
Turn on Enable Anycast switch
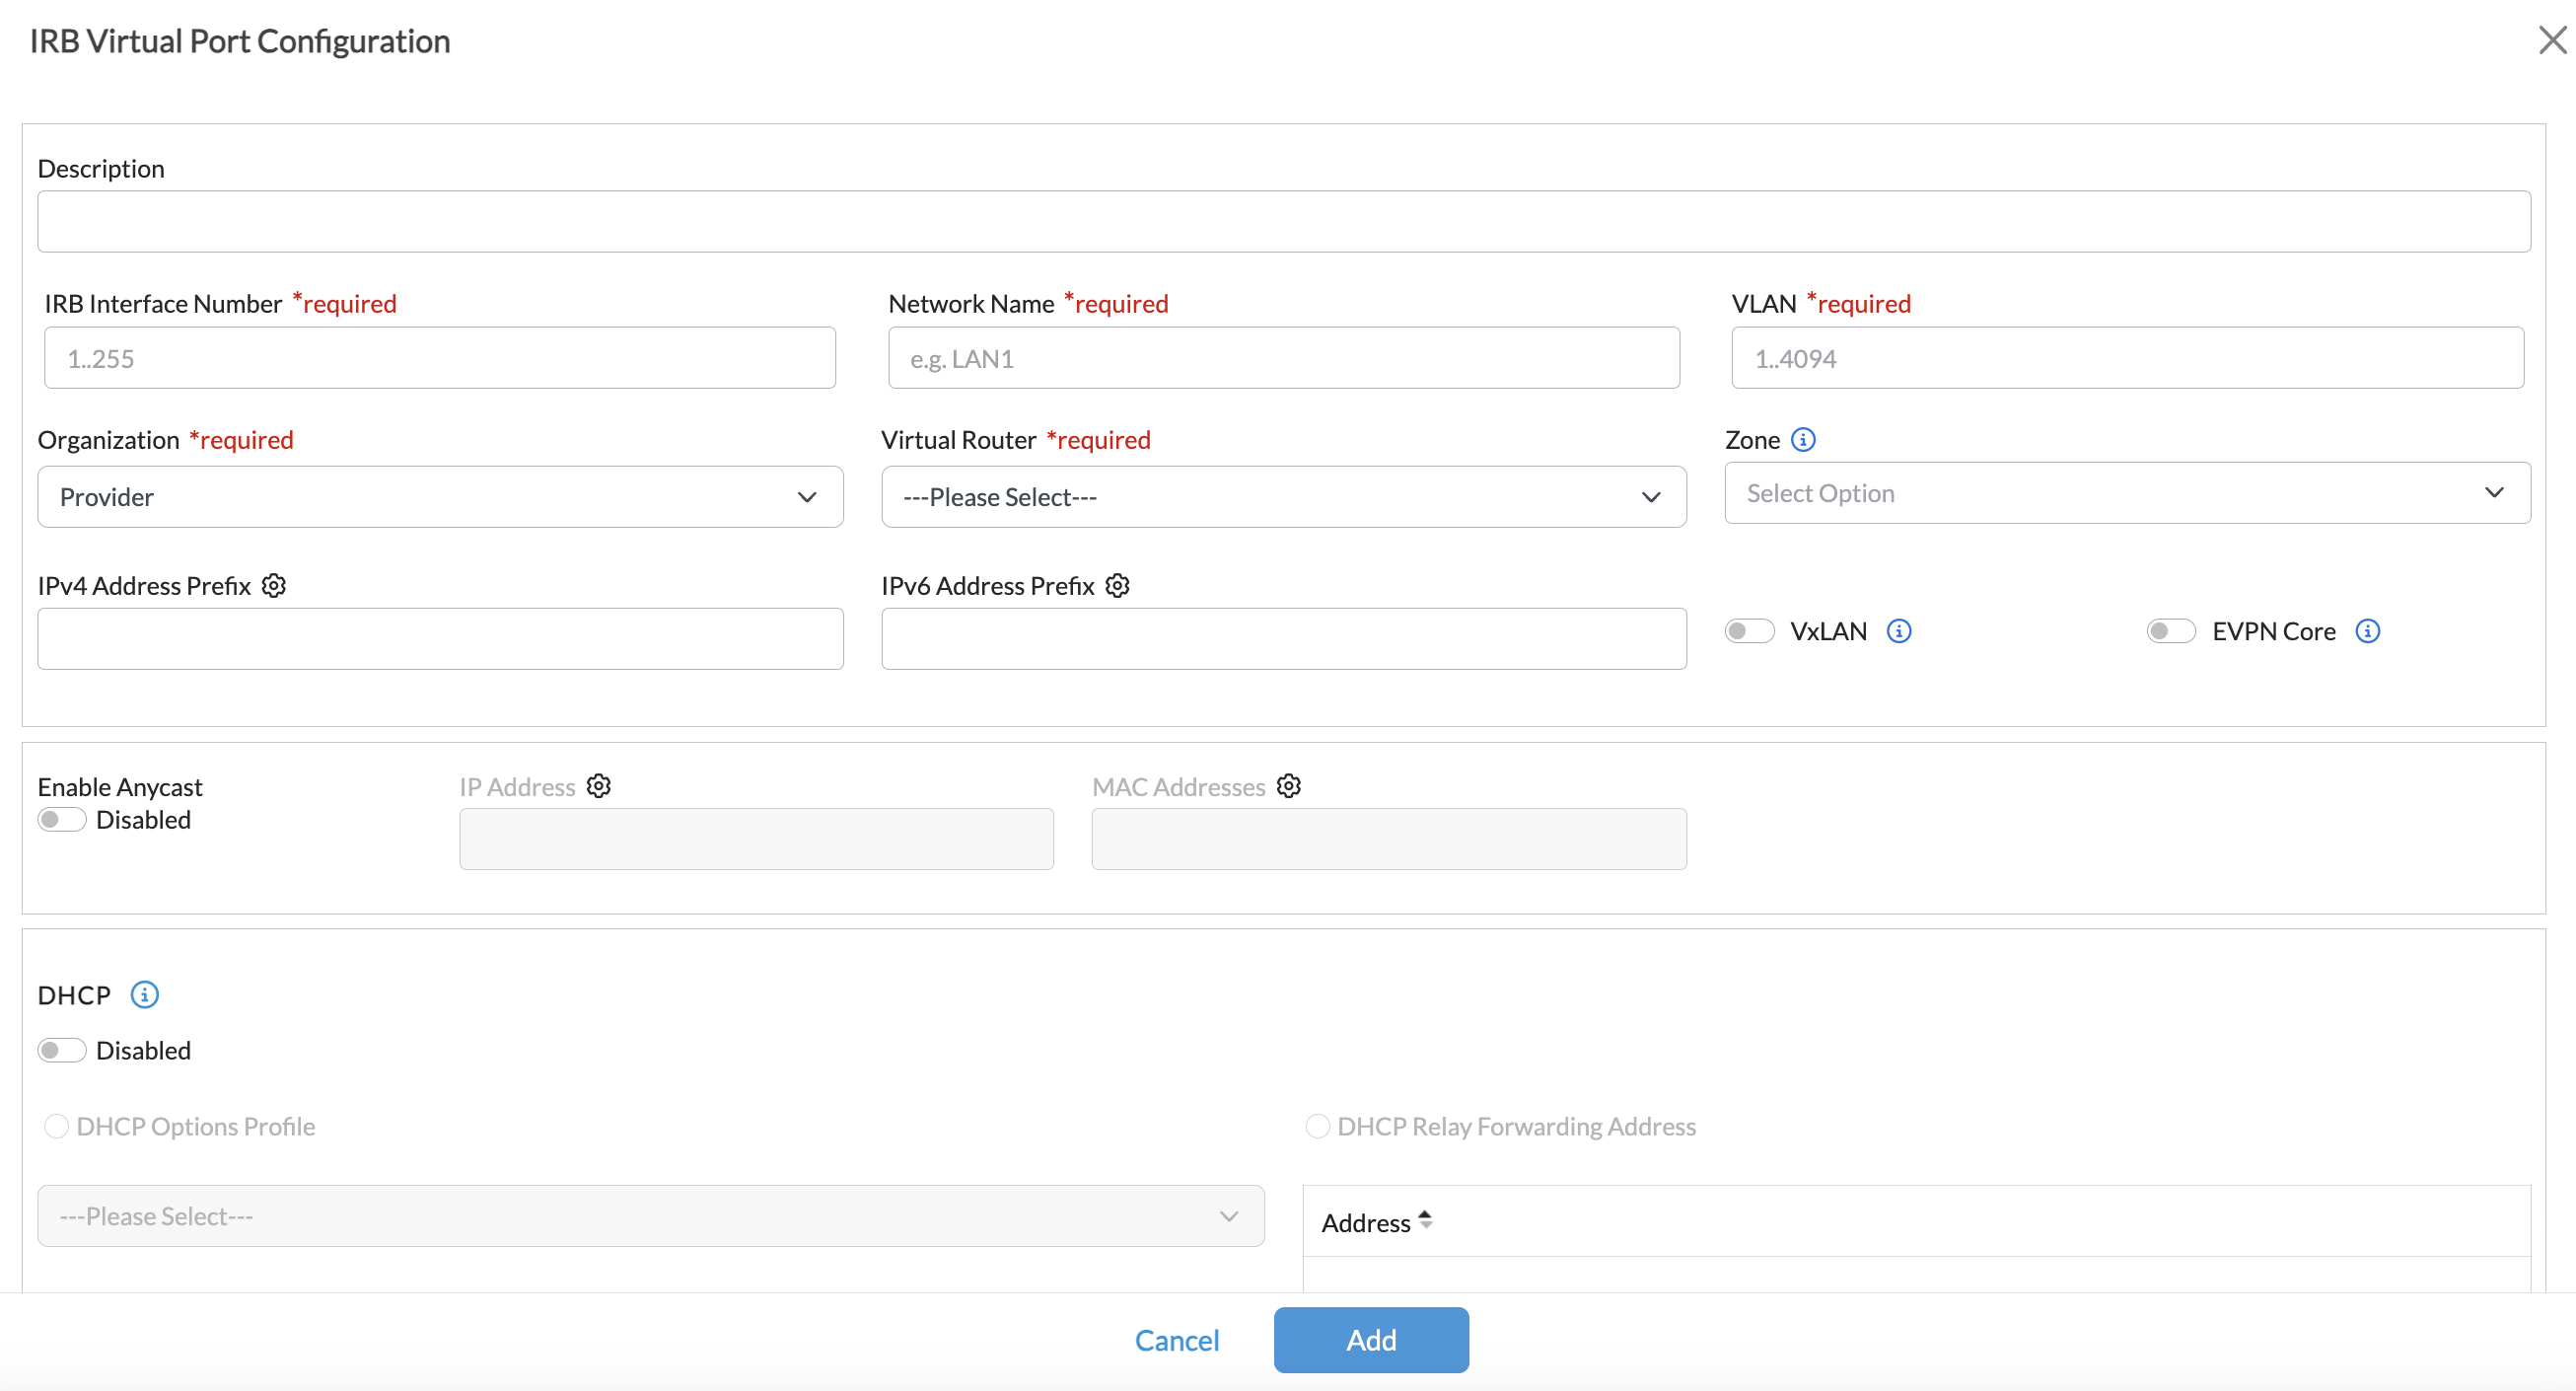(61, 820)
